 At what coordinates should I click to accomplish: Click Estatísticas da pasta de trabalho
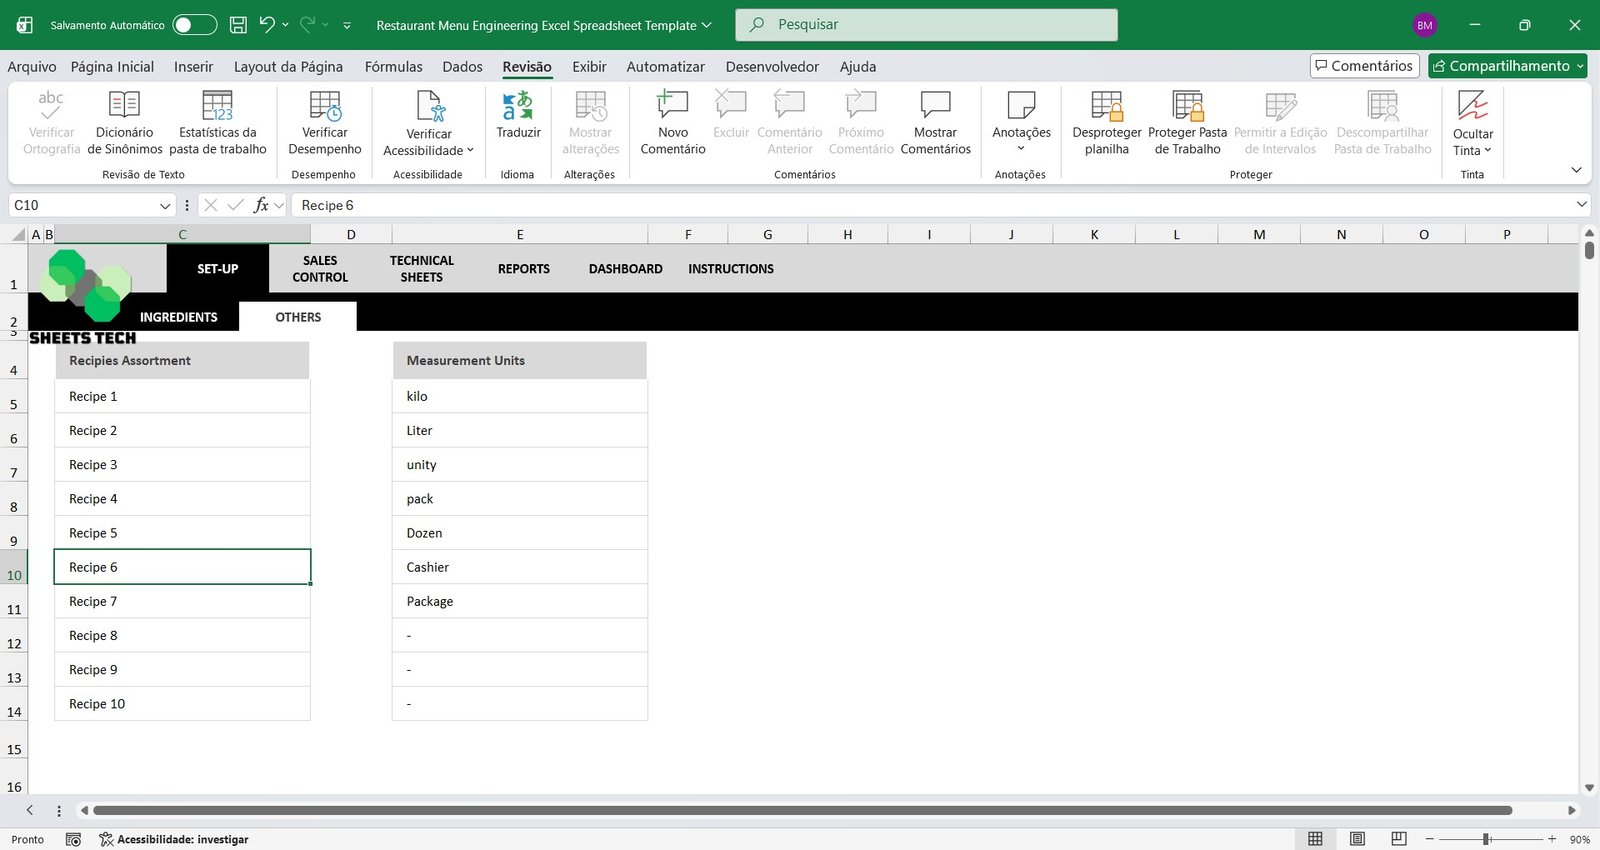point(217,106)
